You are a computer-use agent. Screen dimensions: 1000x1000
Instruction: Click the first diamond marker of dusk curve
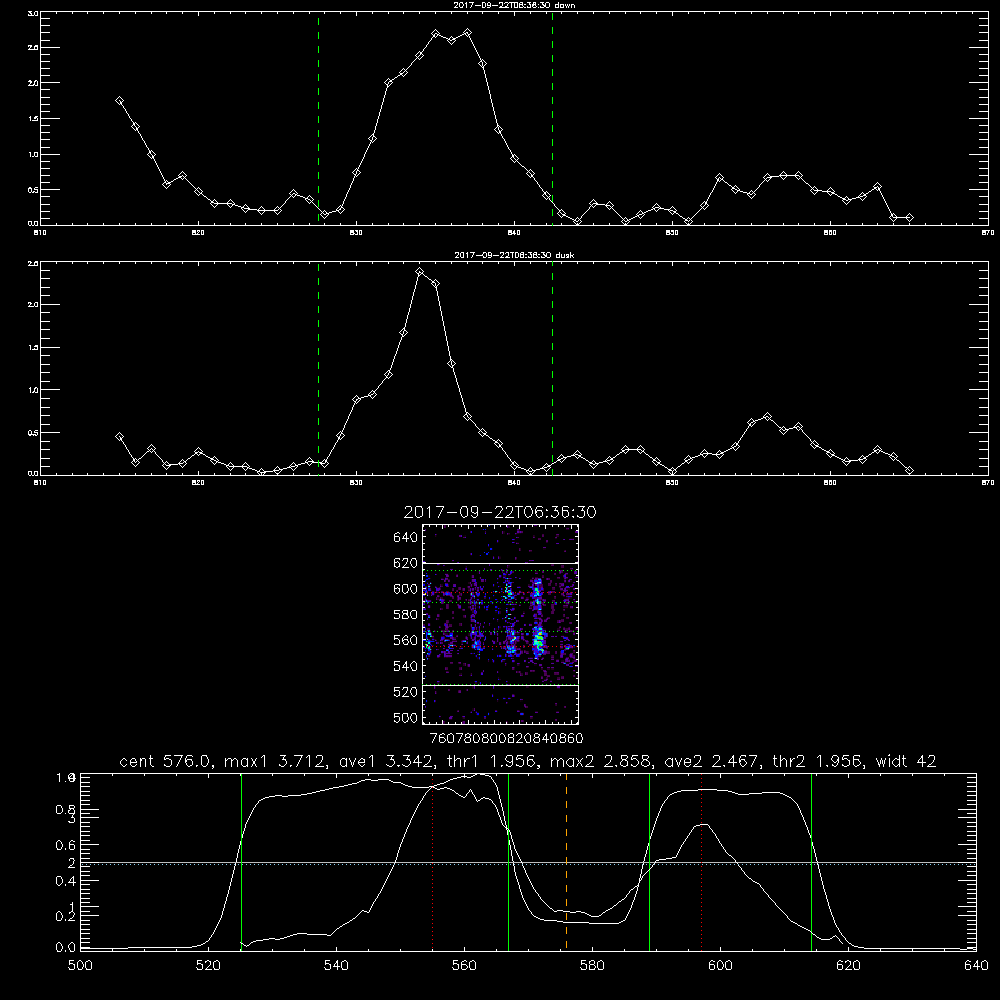coord(119,436)
